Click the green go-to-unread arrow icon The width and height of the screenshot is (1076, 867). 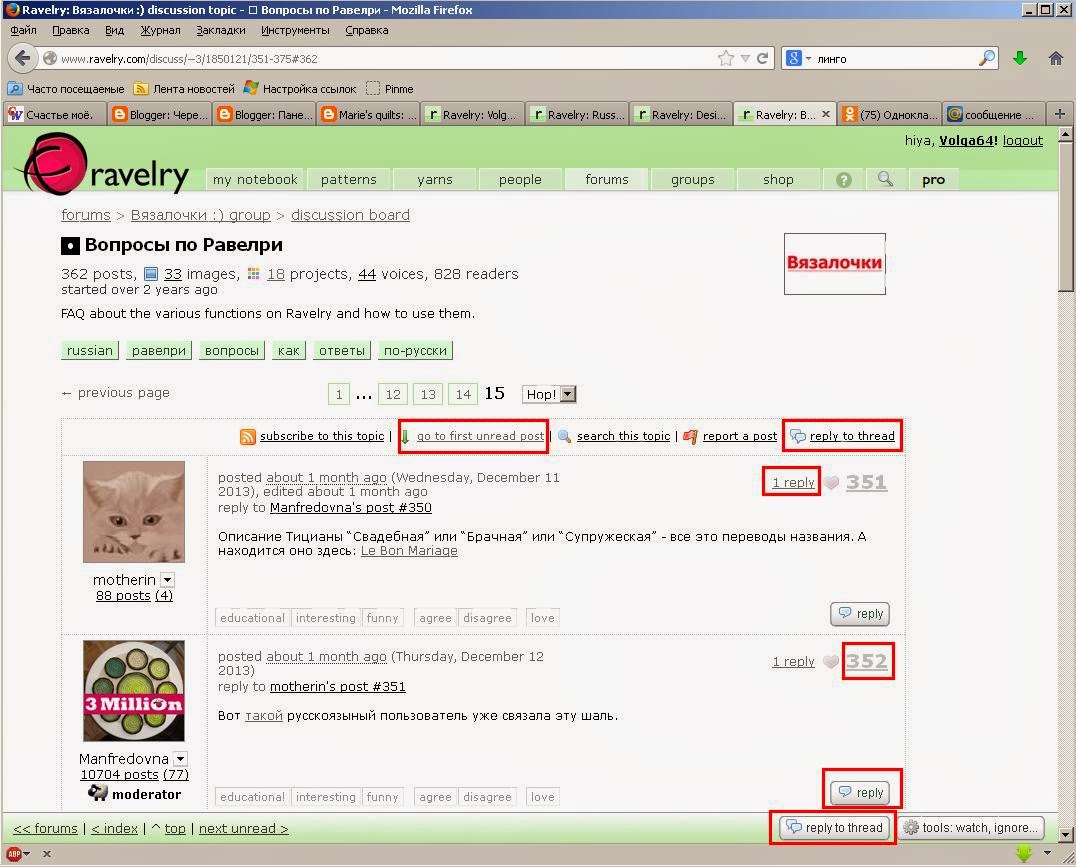[405, 437]
